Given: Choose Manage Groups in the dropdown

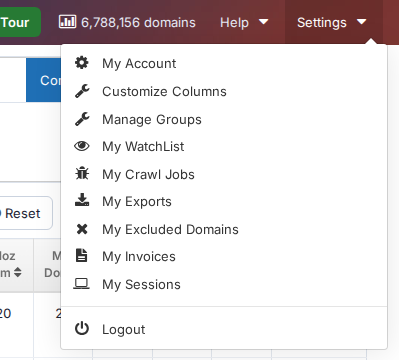Looking at the screenshot, I should click(152, 119).
